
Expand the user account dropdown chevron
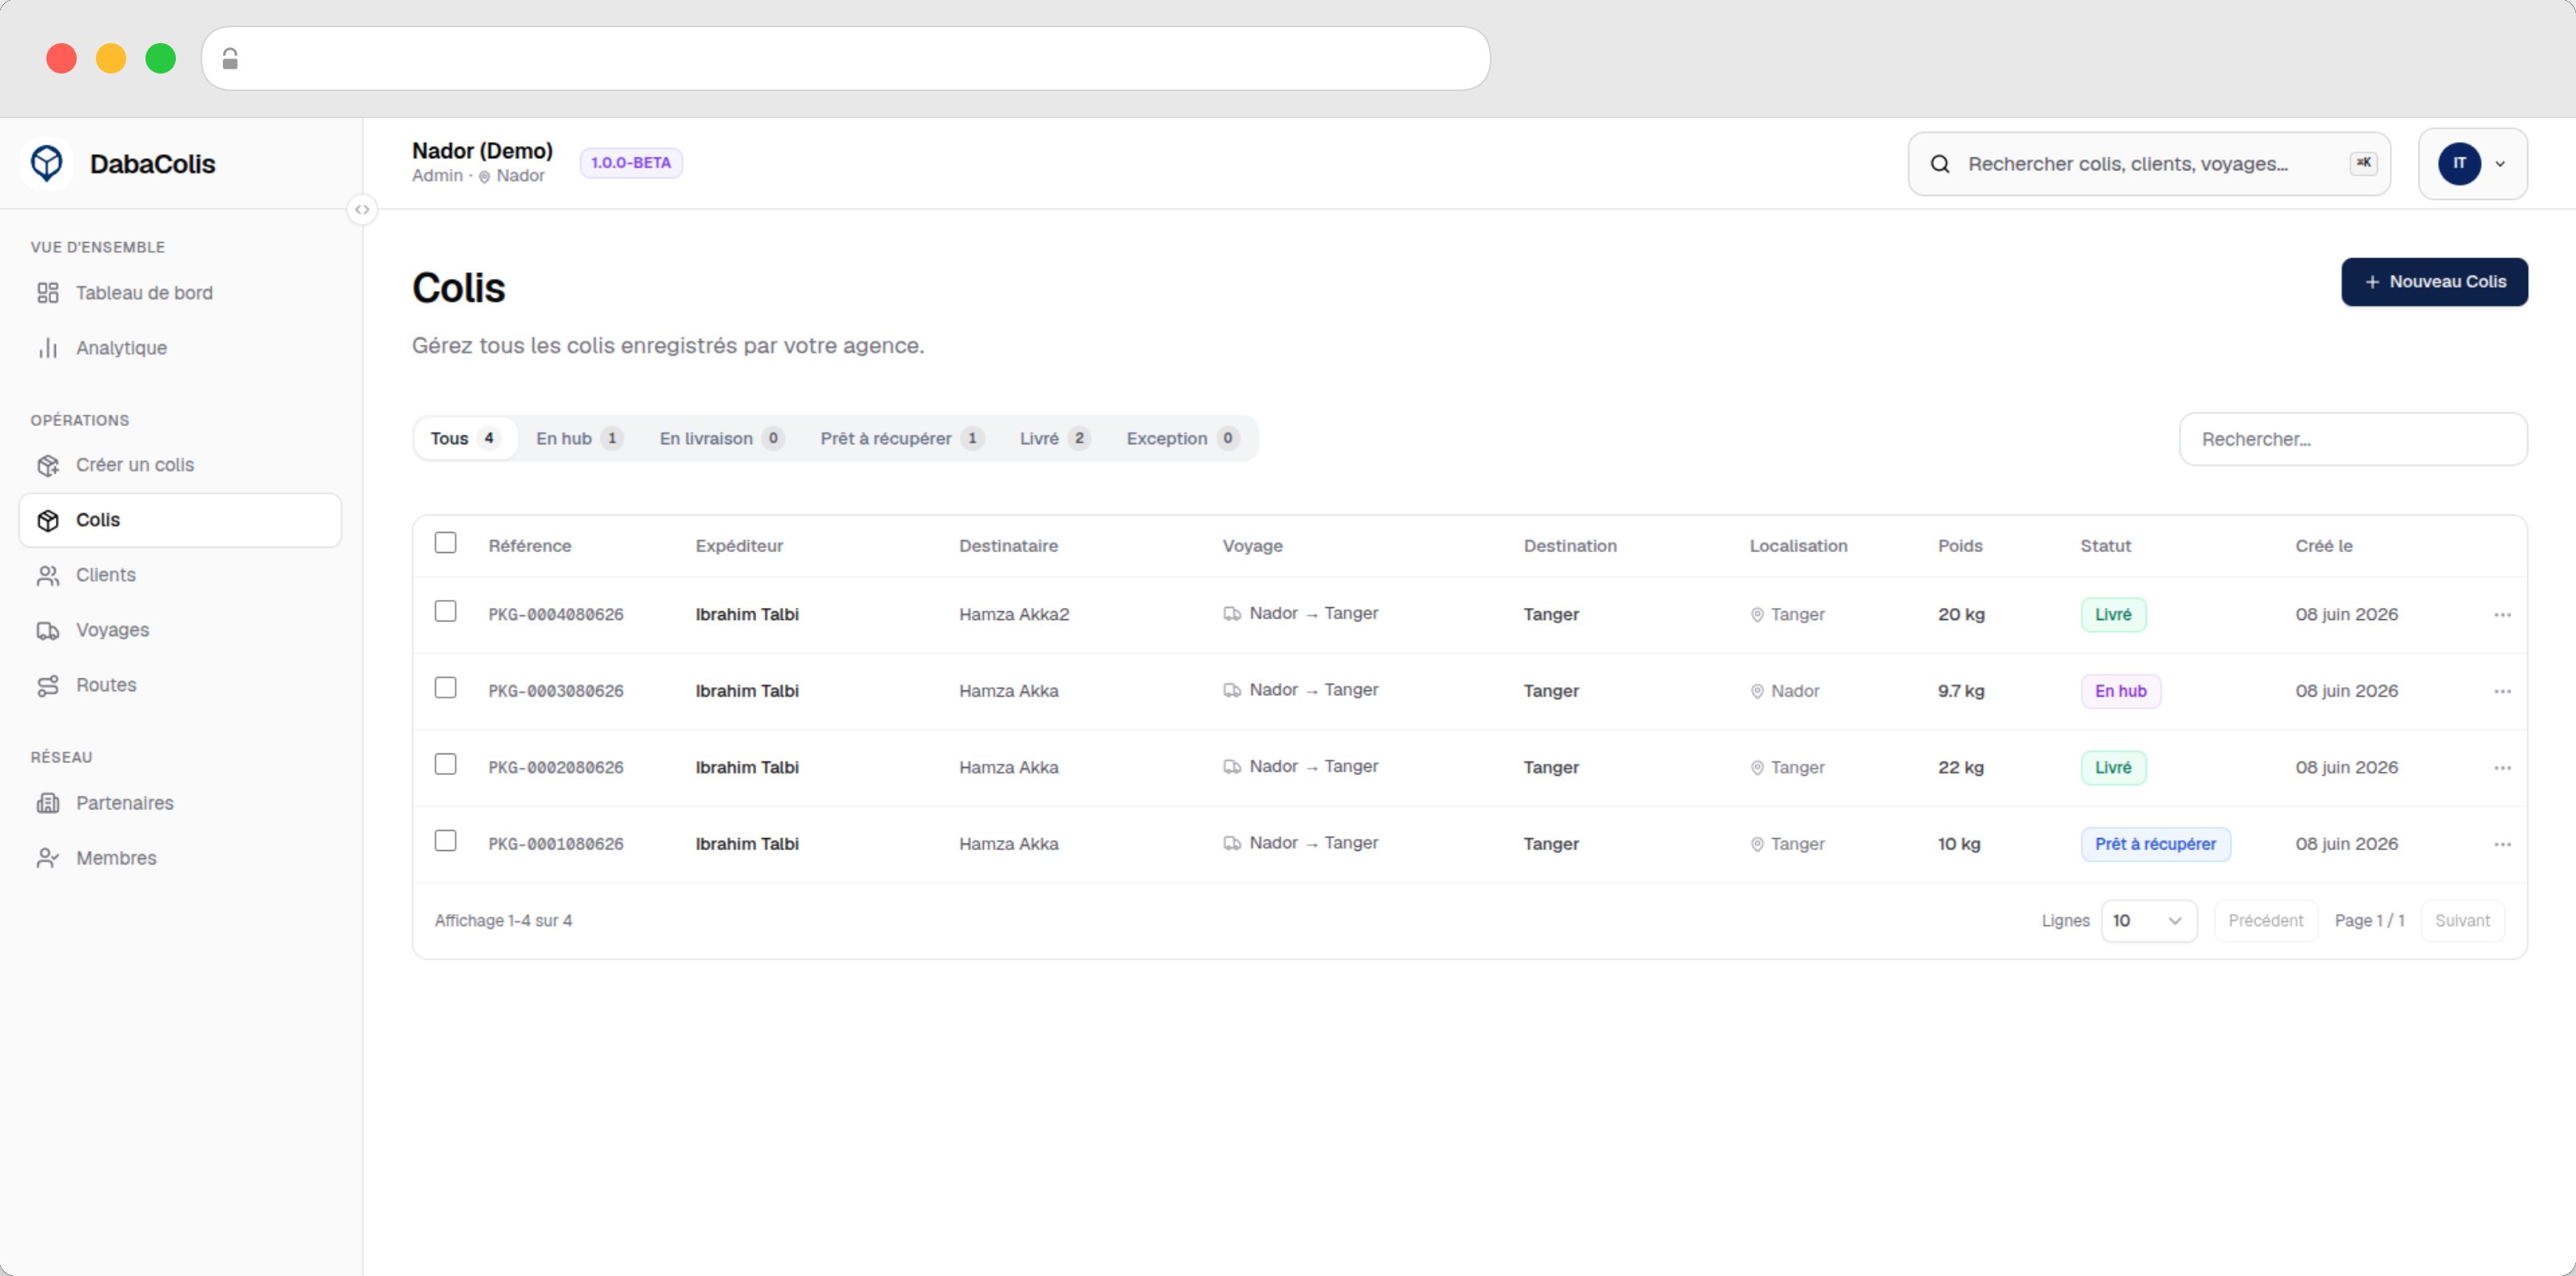[2500, 164]
